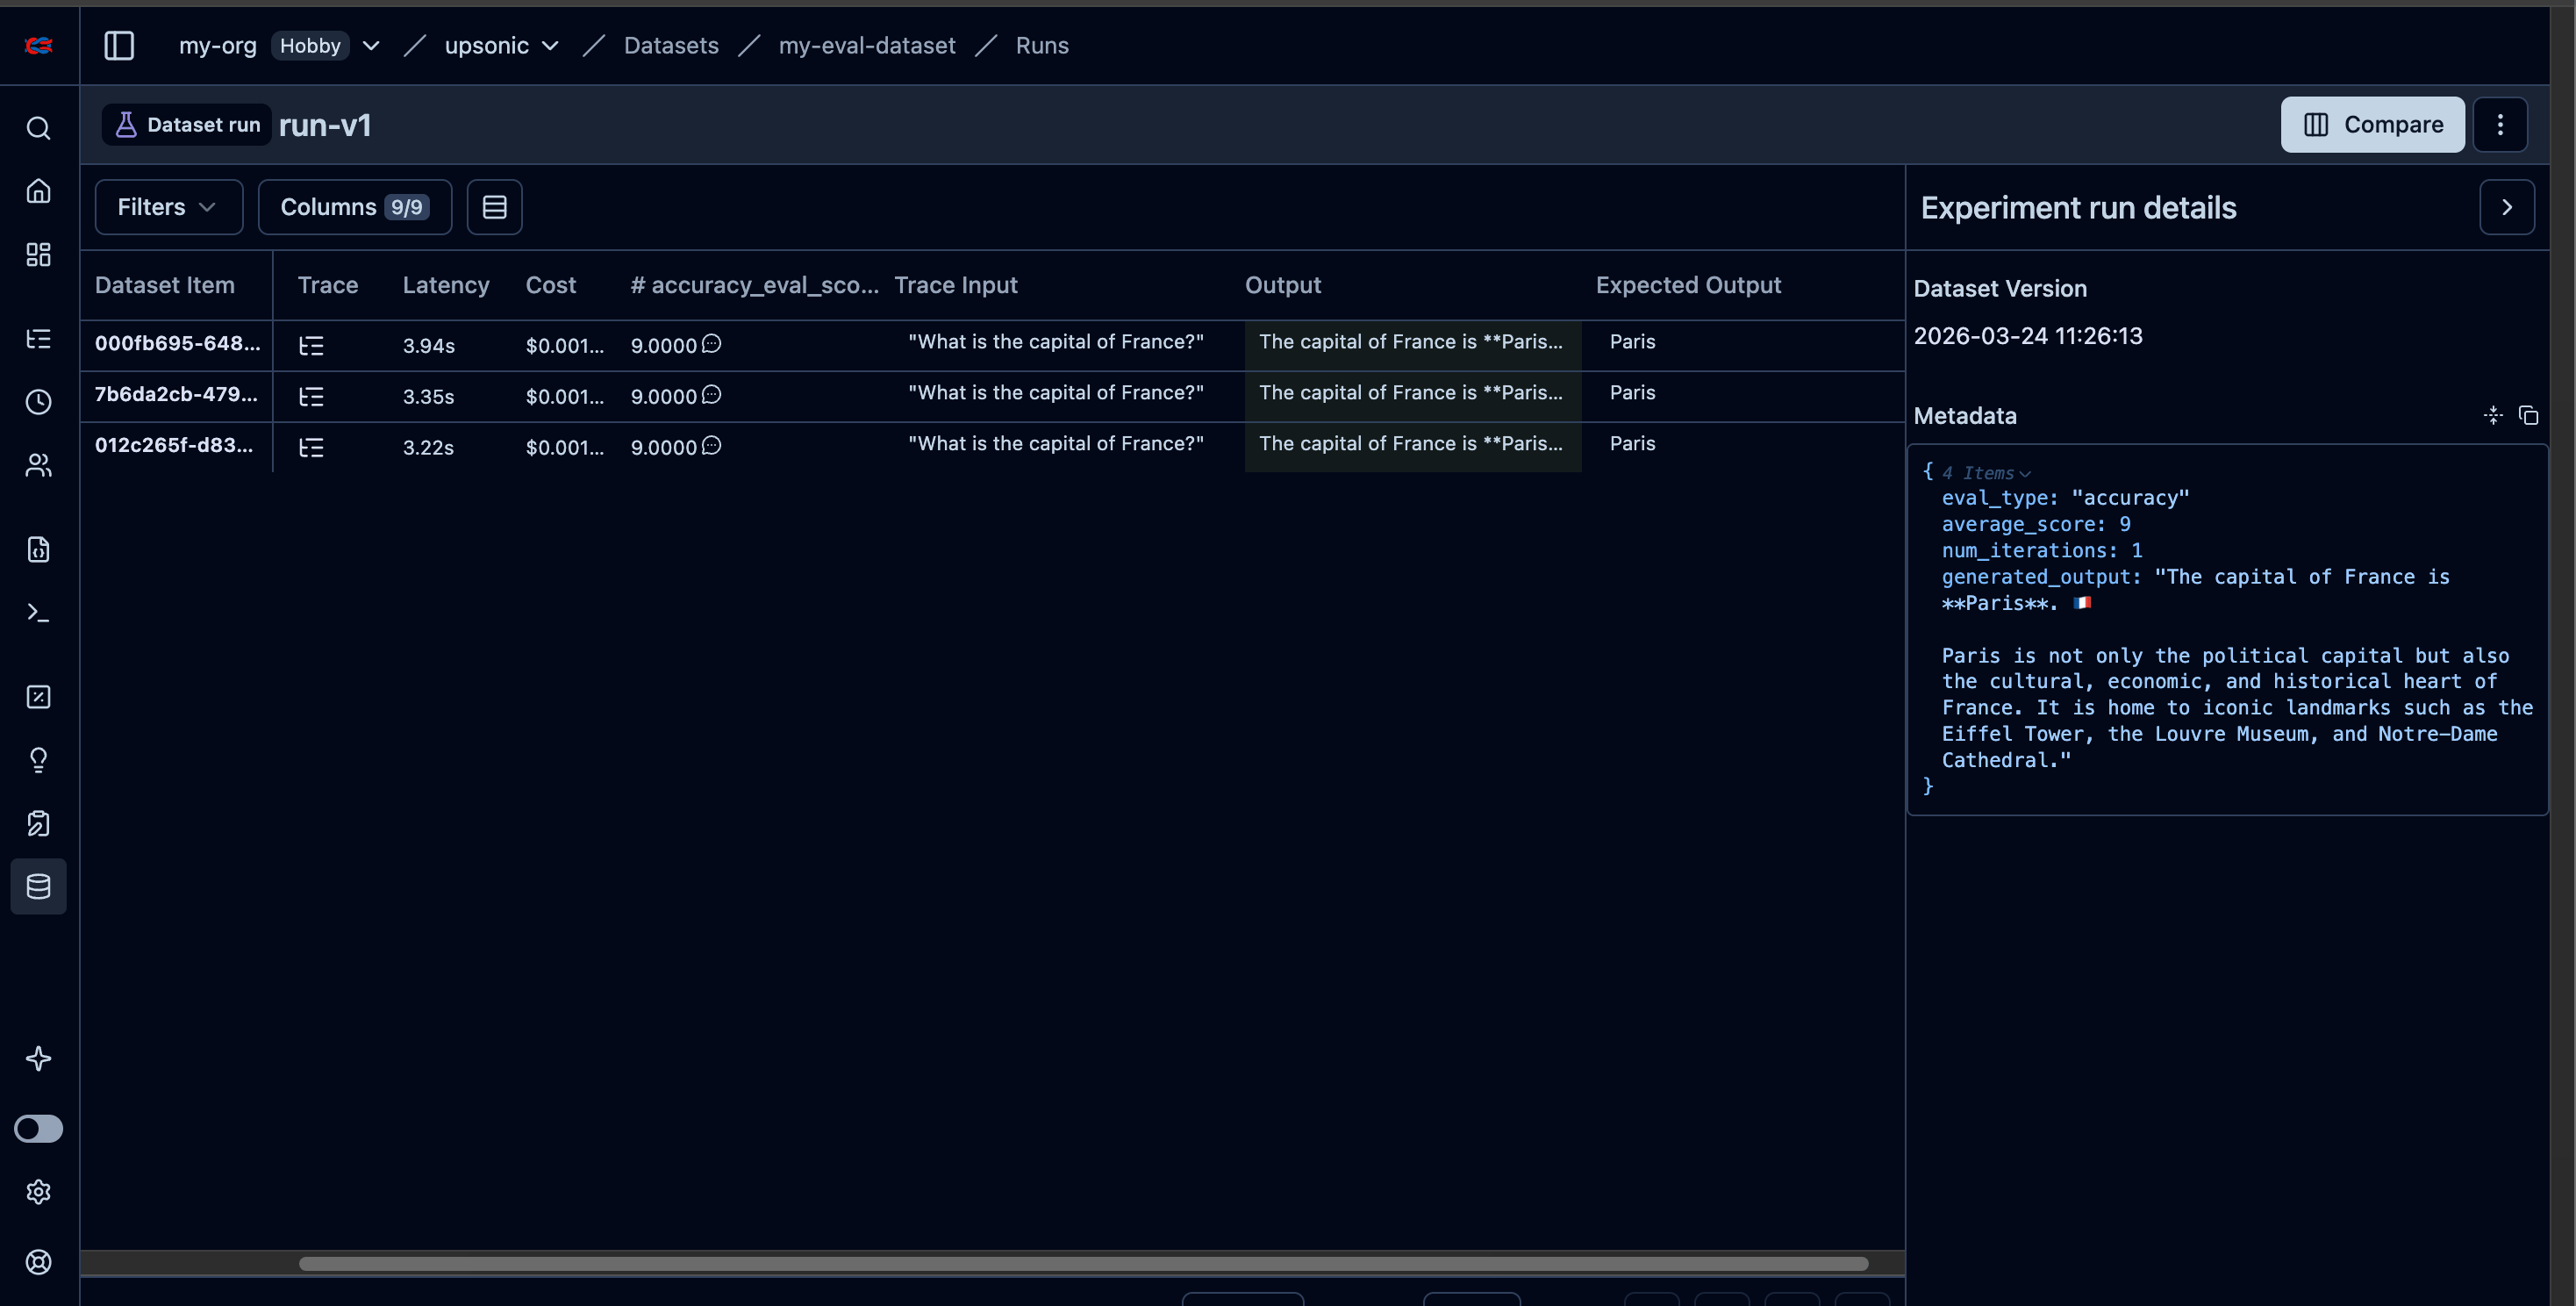
Task: Click the horizontal table scrollbar
Action: click(x=1083, y=1264)
